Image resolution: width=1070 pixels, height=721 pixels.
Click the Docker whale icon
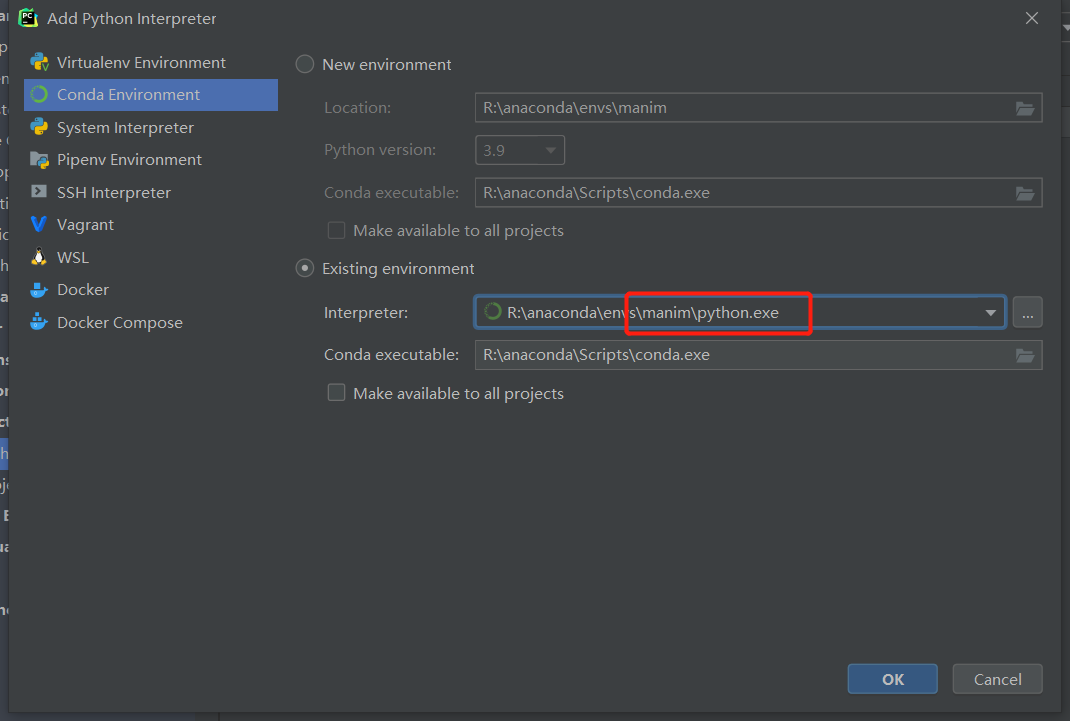(39, 290)
